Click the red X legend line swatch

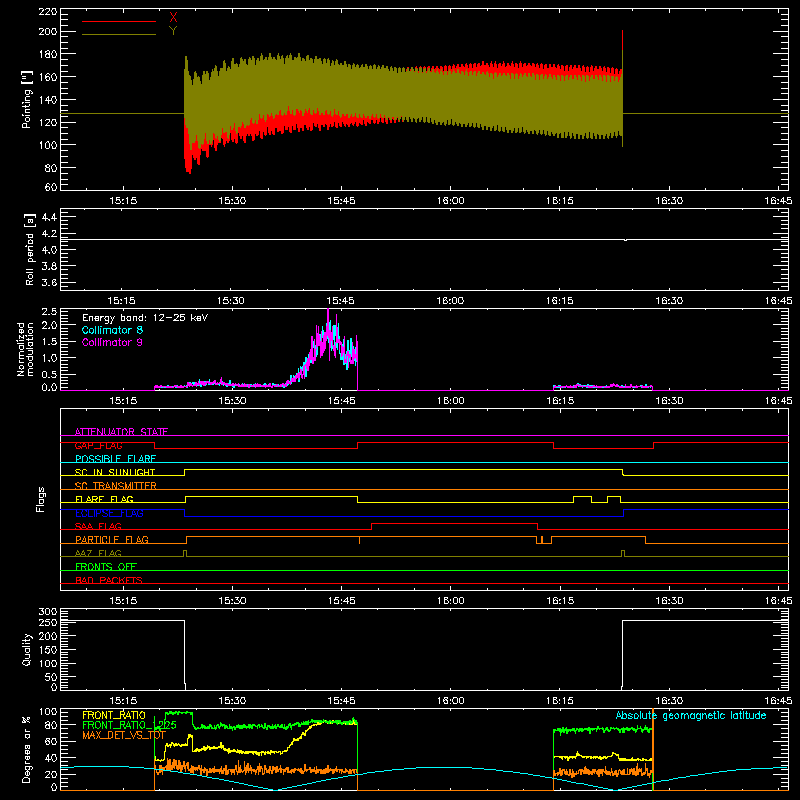point(119,21)
